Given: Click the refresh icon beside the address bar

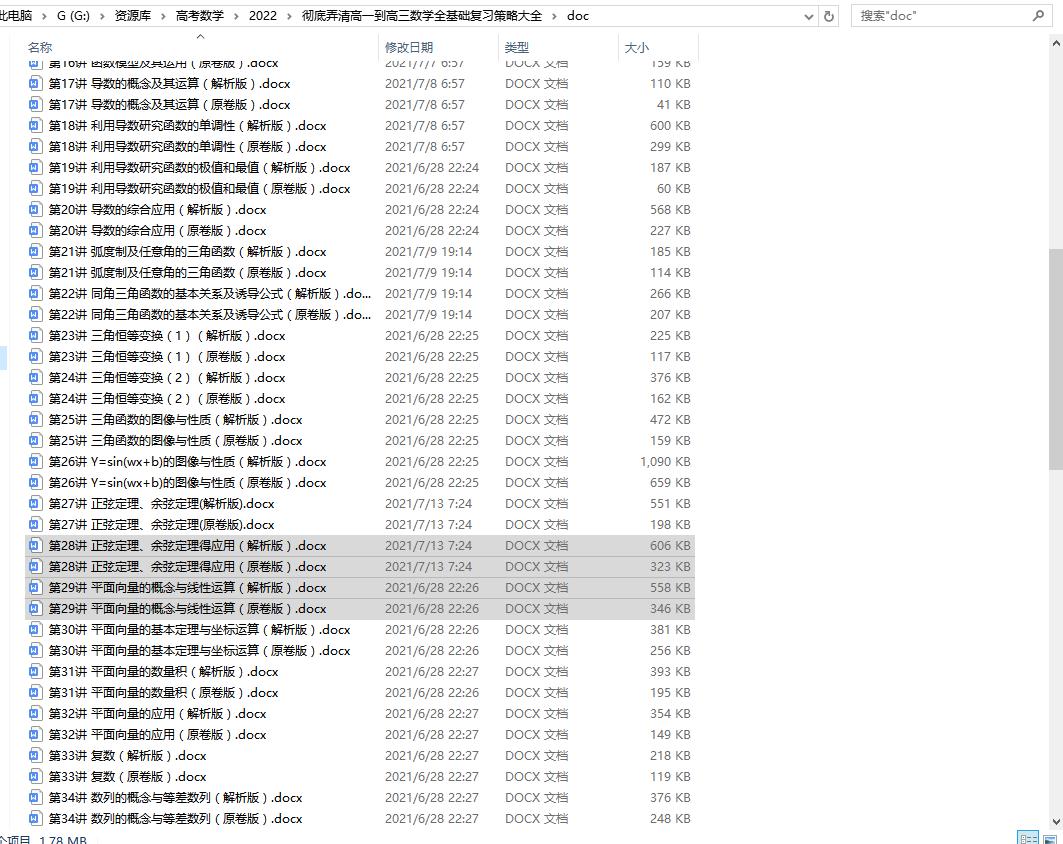Looking at the screenshot, I should pyautogui.click(x=828, y=16).
